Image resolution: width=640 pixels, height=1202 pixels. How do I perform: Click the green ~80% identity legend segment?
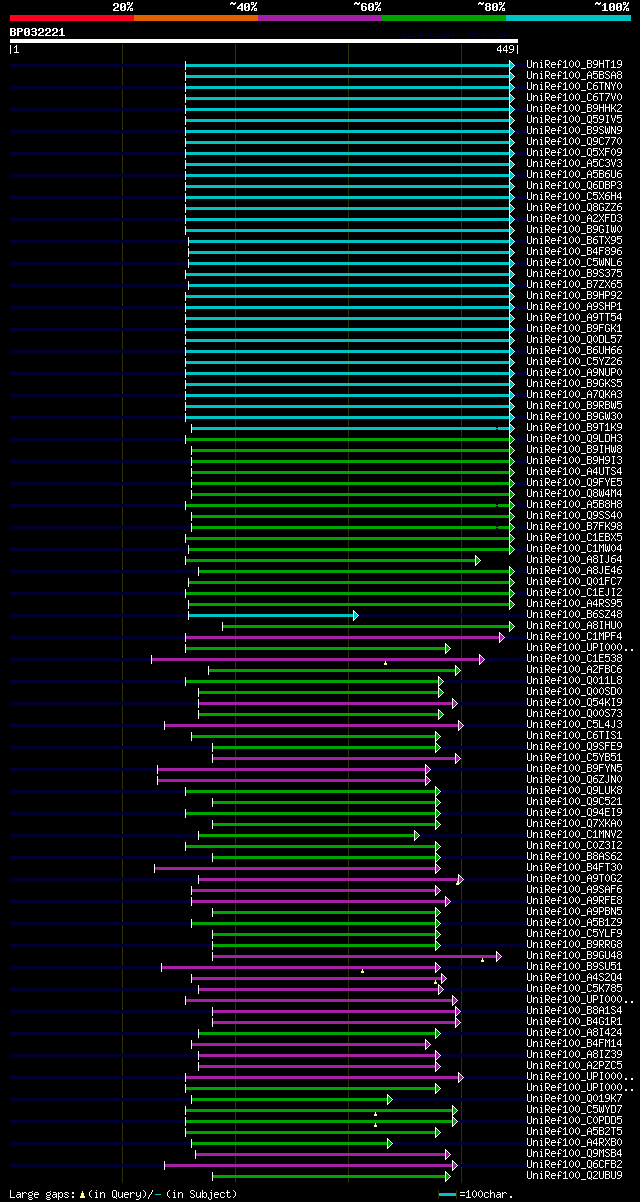click(x=444, y=18)
